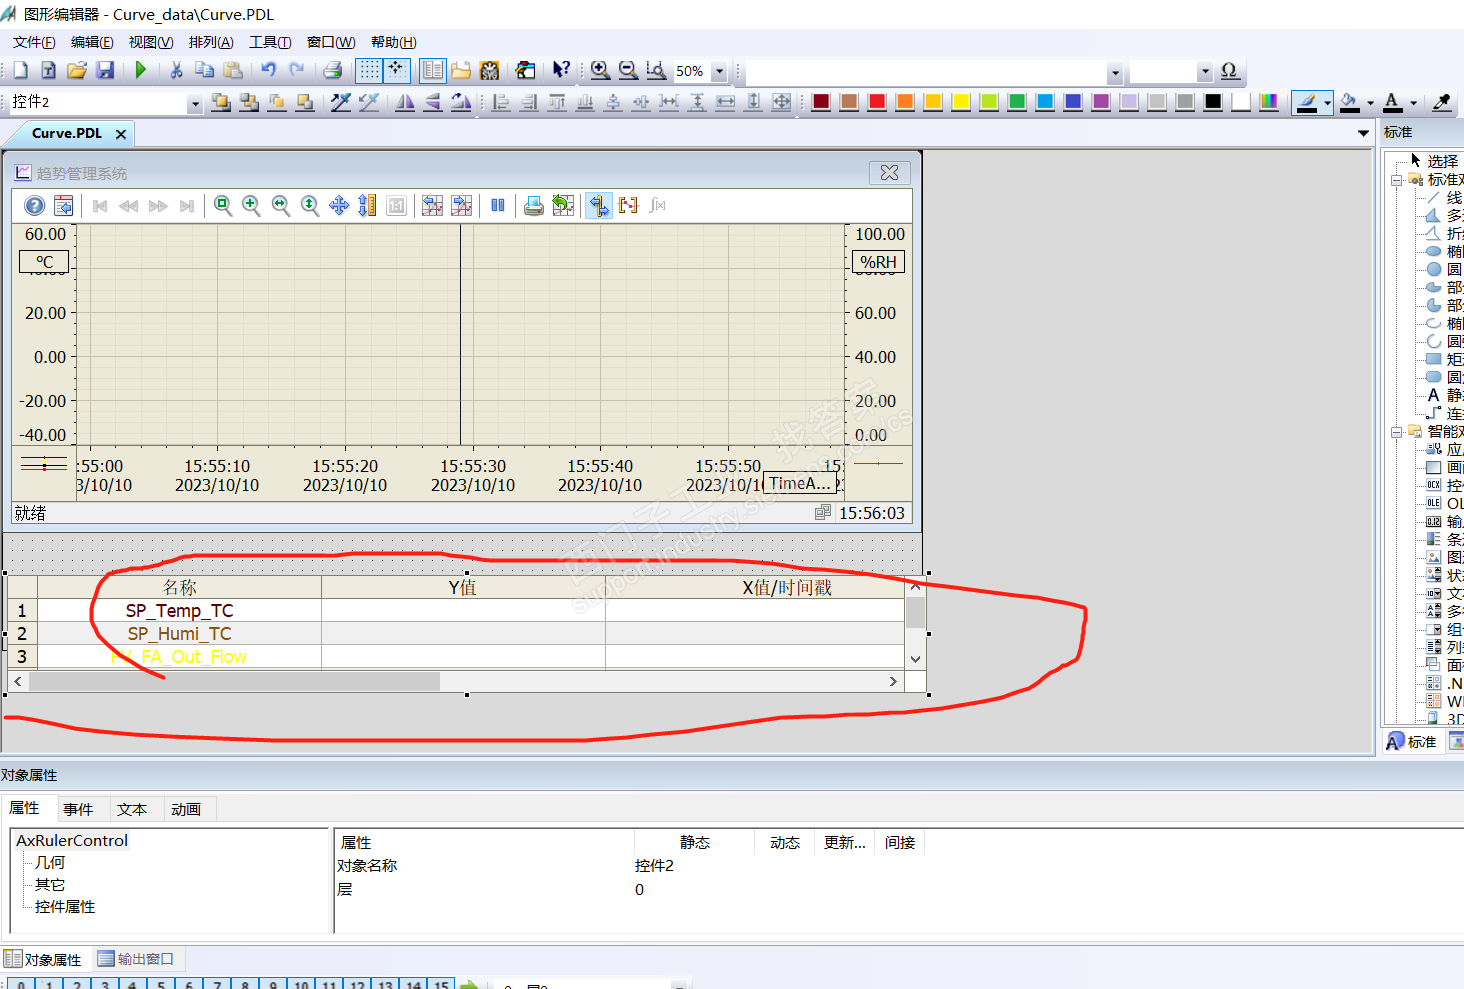Click the trend control's print icon
Viewport: 1464px width, 989px height.
(534, 206)
